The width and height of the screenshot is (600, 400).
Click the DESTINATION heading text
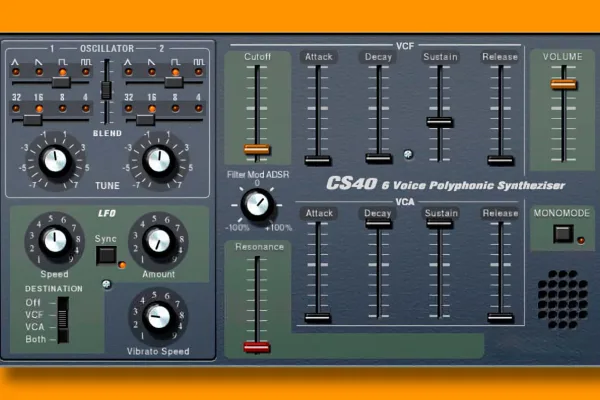pyautogui.click(x=54, y=289)
